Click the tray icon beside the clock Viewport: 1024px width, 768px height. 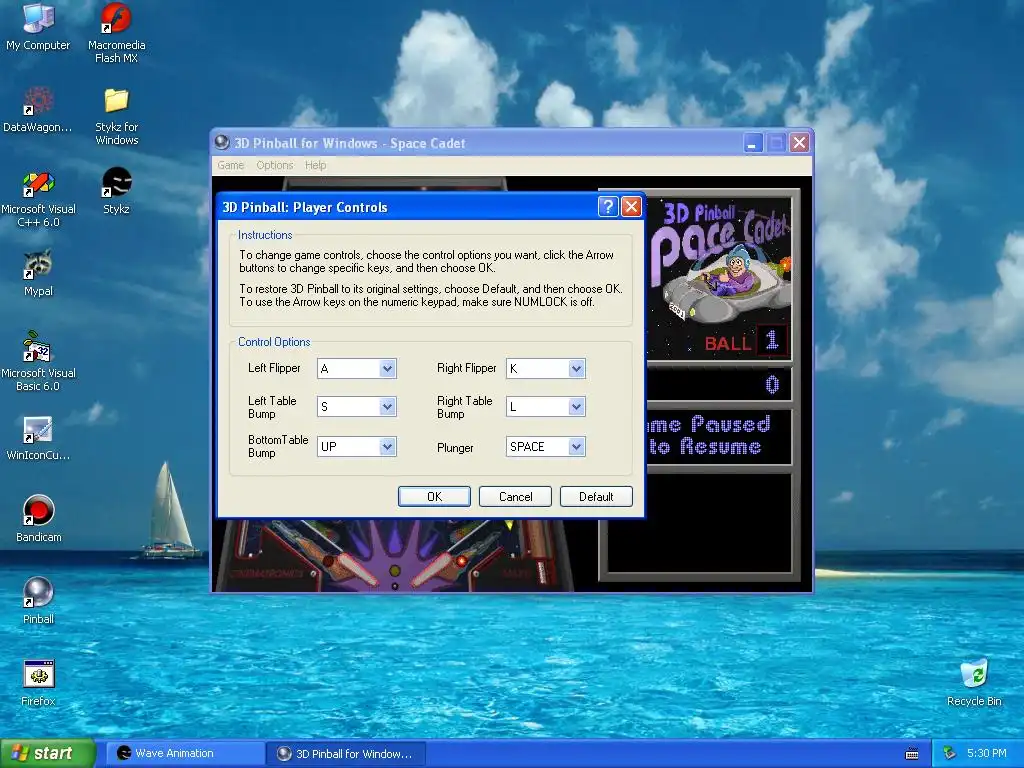[950, 753]
